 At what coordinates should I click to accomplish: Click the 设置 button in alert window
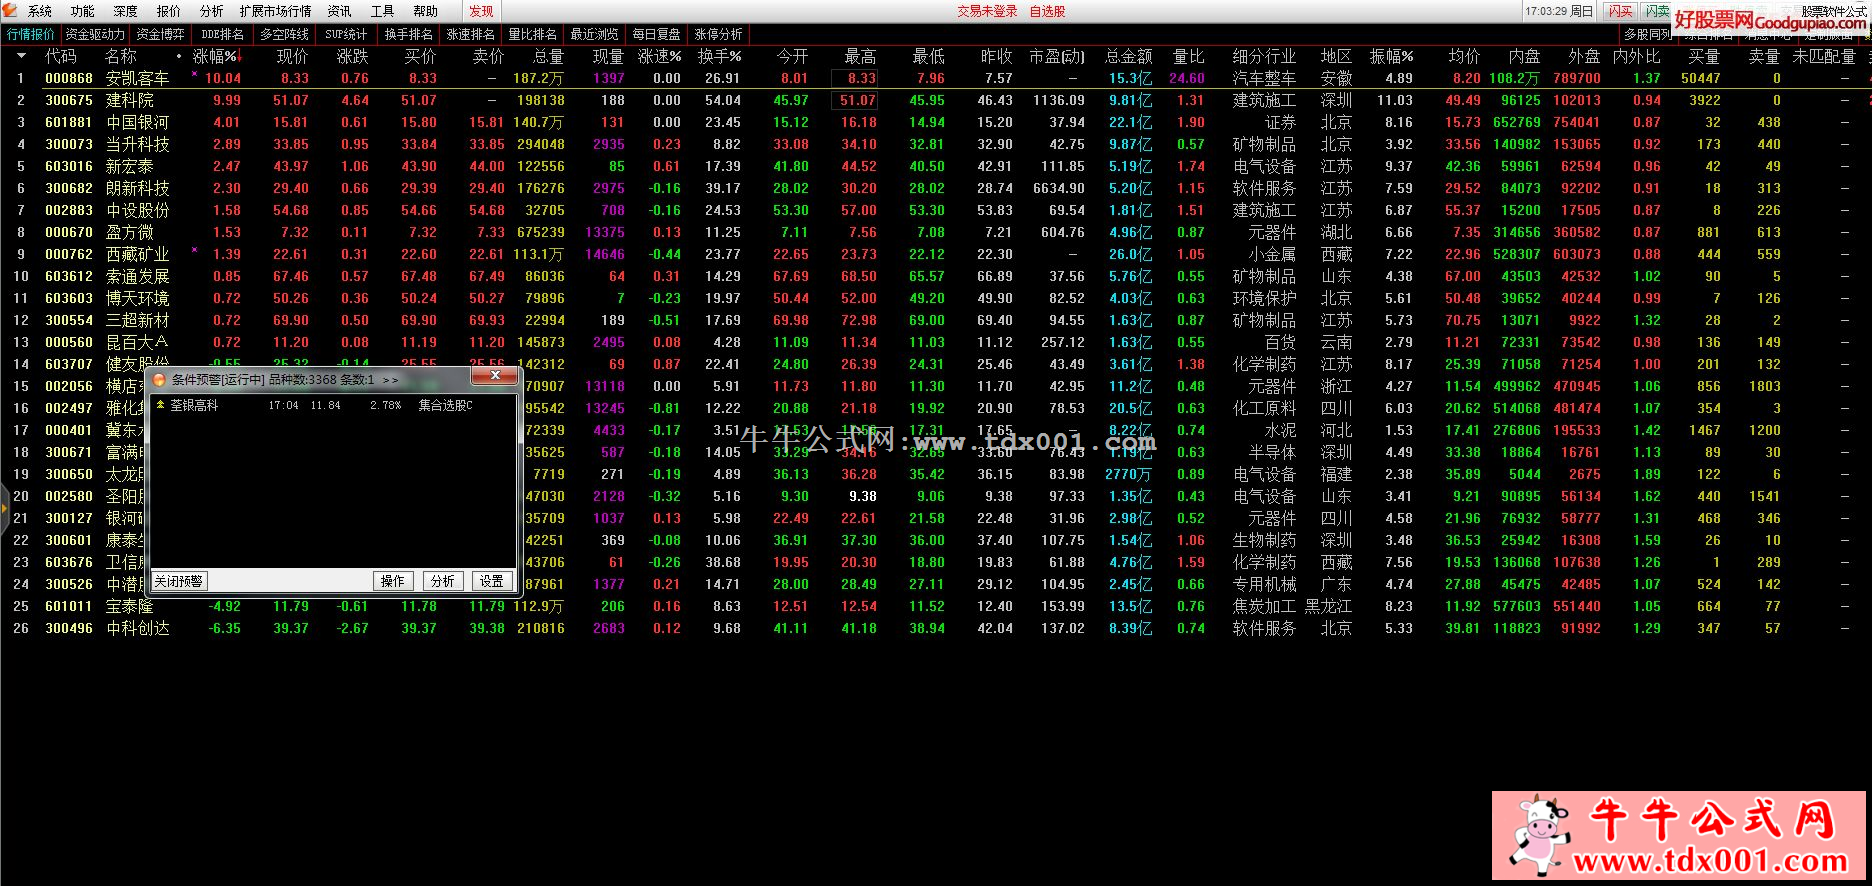491,581
